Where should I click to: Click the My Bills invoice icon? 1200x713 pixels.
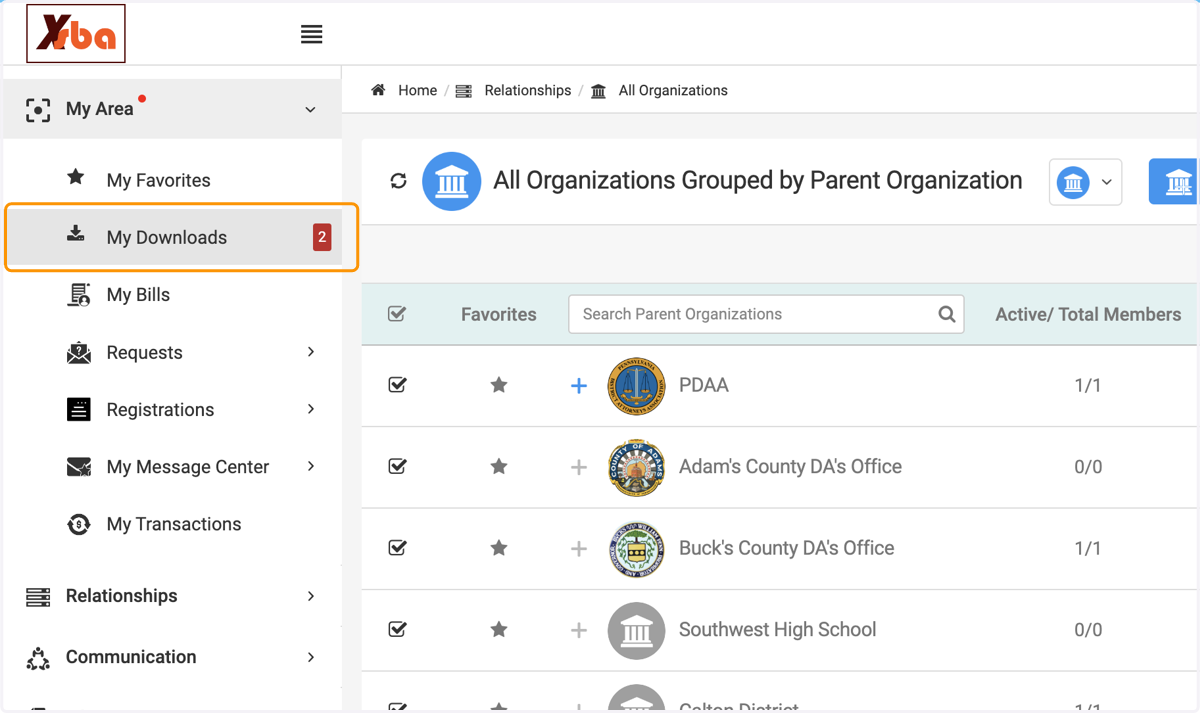78,294
